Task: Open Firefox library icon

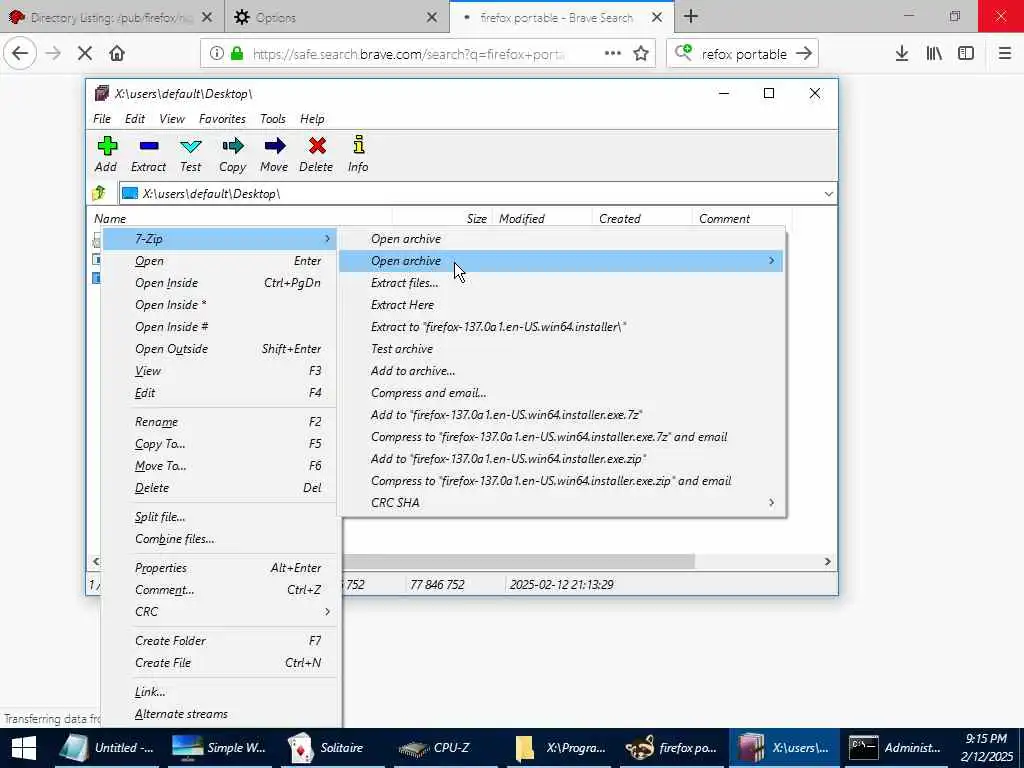Action: pyautogui.click(x=934, y=54)
